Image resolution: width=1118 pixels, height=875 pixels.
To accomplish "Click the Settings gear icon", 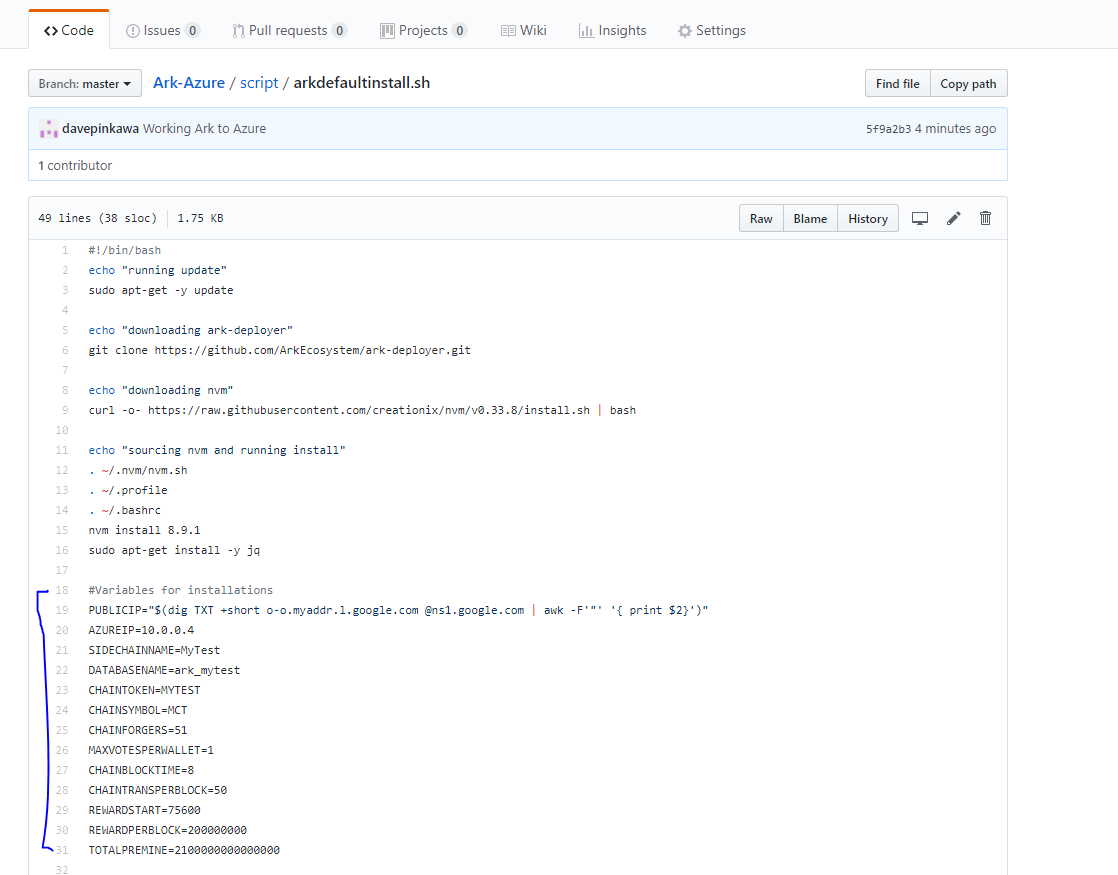I will tap(686, 30).
